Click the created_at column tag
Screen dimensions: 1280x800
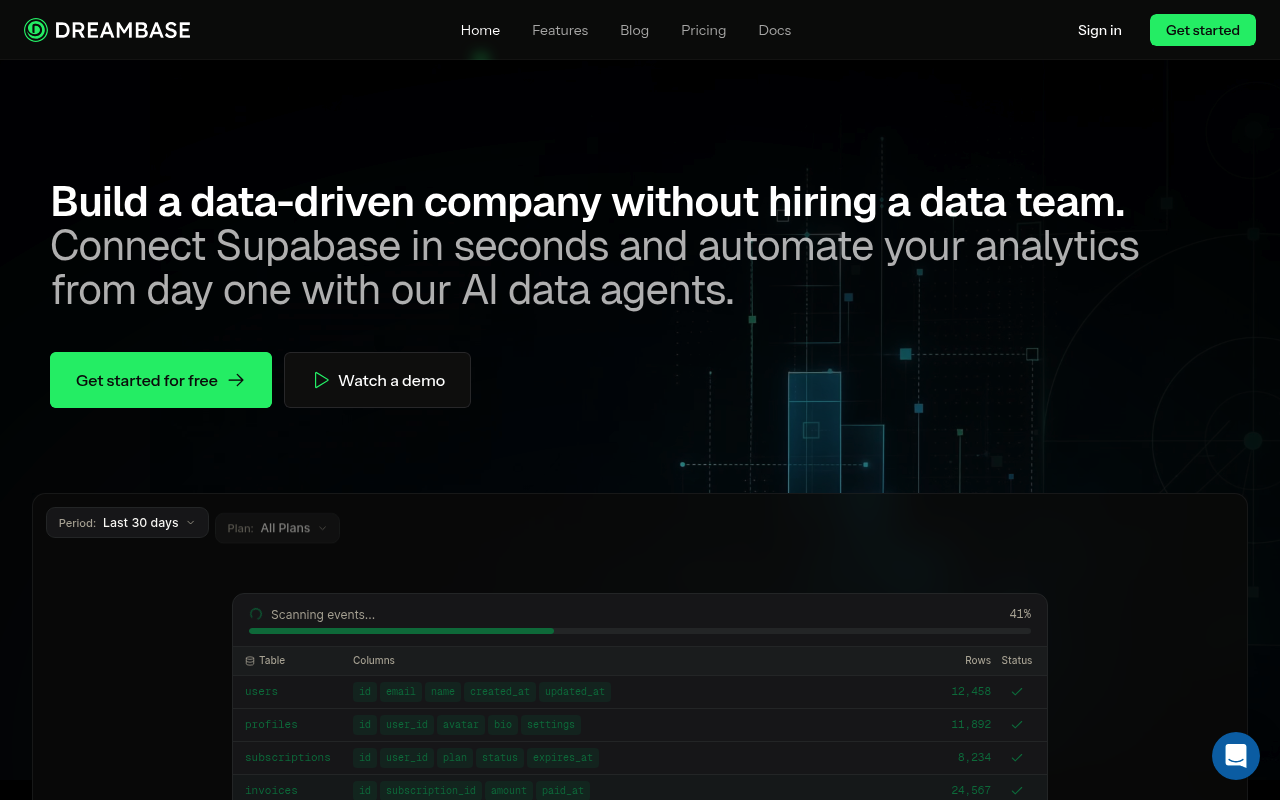click(x=500, y=691)
